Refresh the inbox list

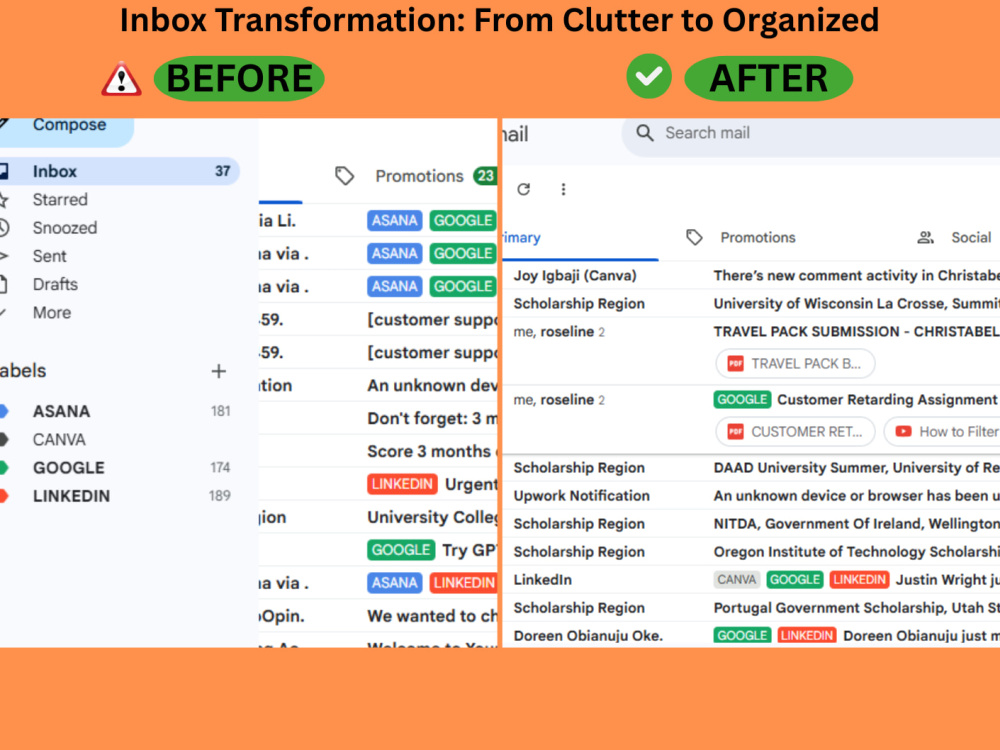tap(524, 189)
